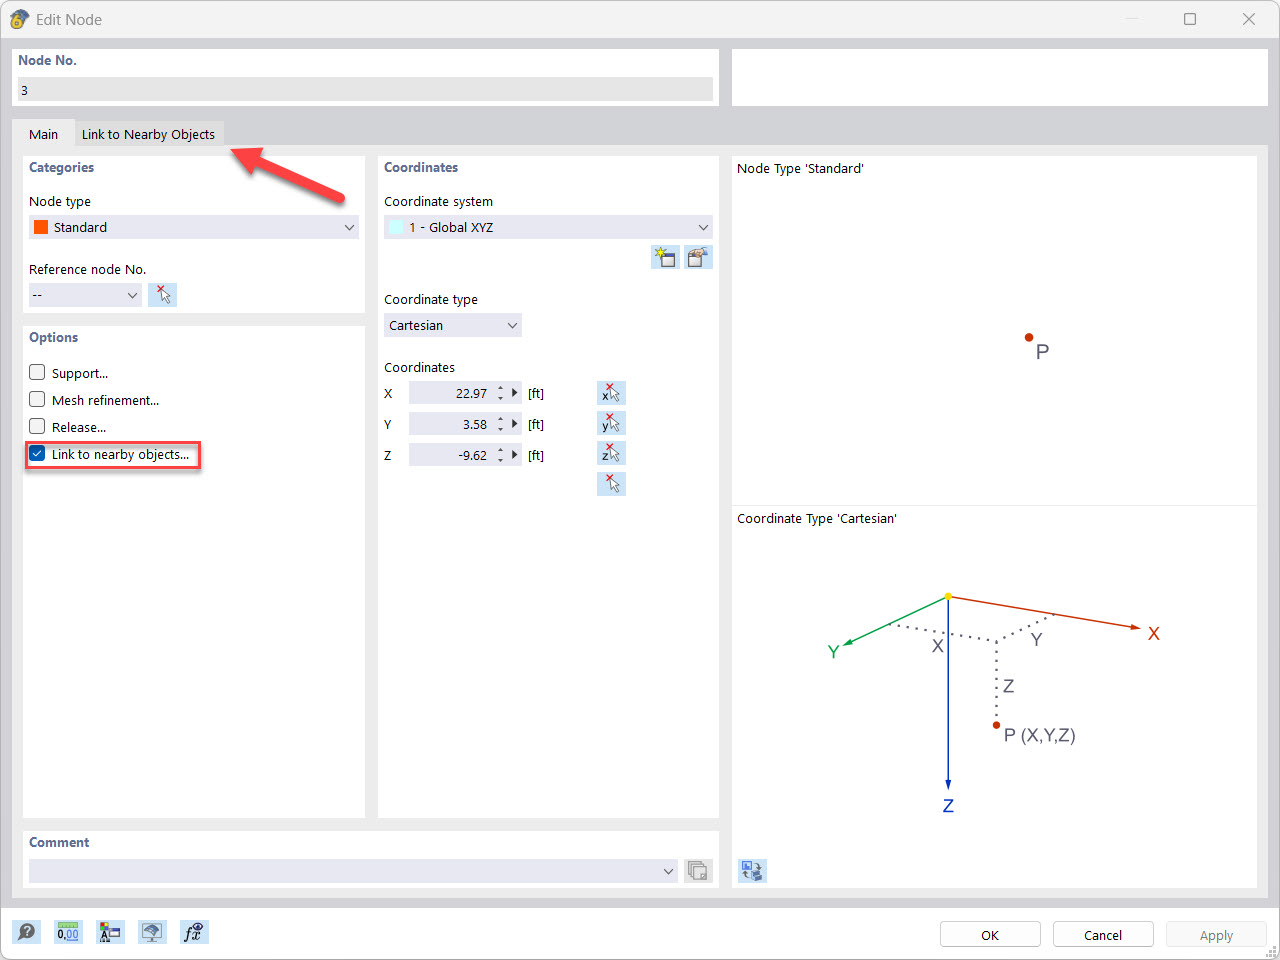Enable the Support option
The width and height of the screenshot is (1280, 960).
(37, 372)
